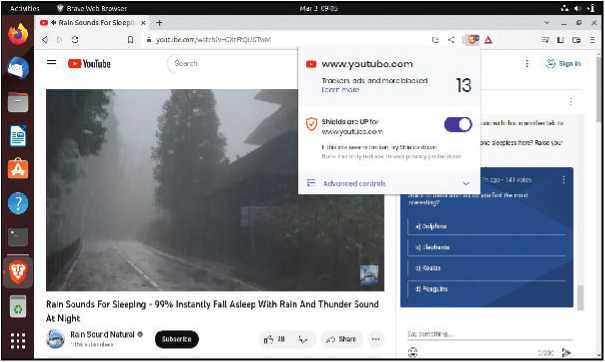Screen dimensions: 605x362
Task: Click Sign in button on YouTube
Action: click(563, 64)
